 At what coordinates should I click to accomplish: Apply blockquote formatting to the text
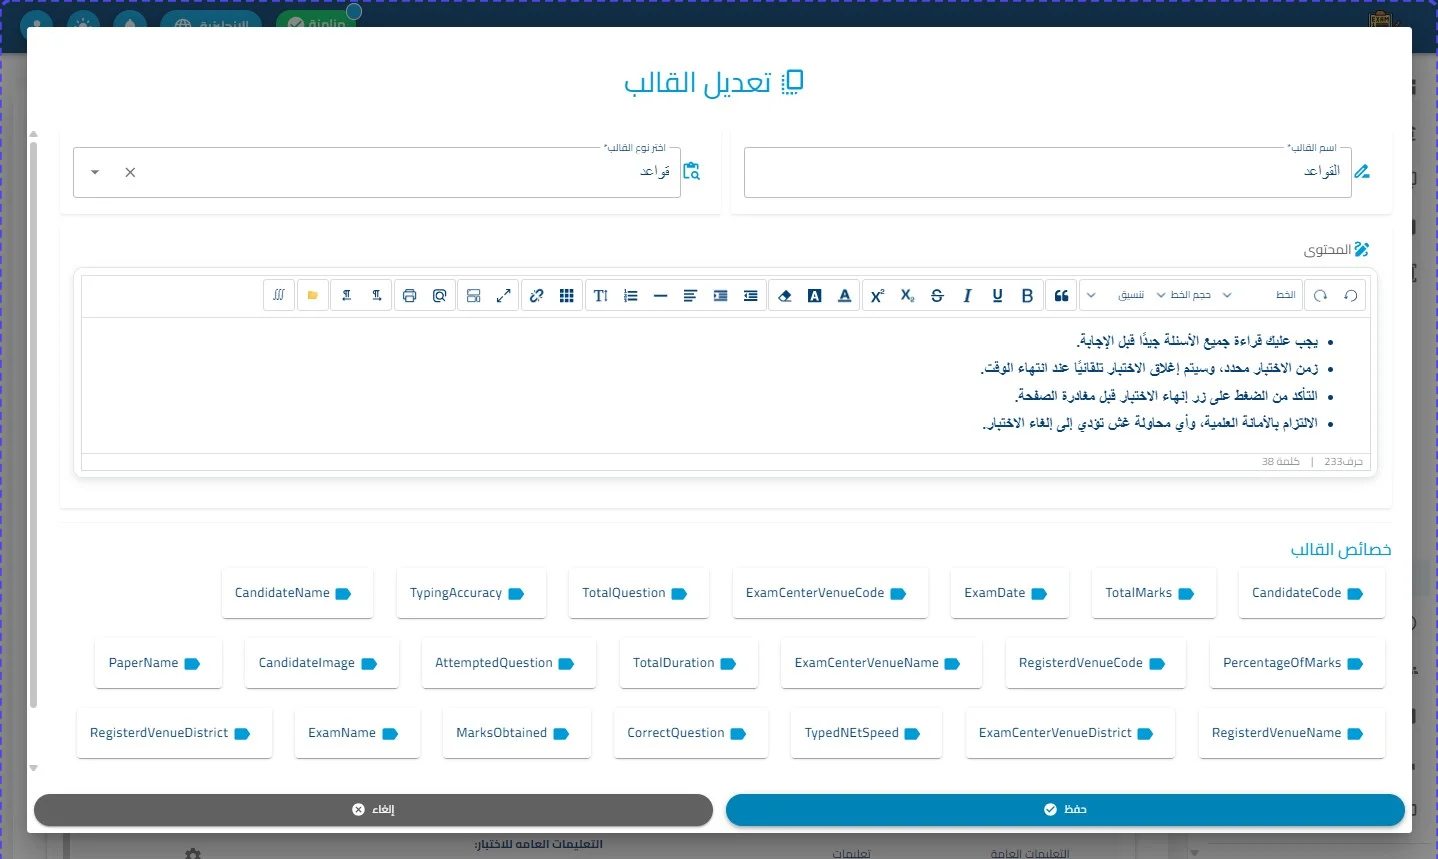tap(1061, 295)
